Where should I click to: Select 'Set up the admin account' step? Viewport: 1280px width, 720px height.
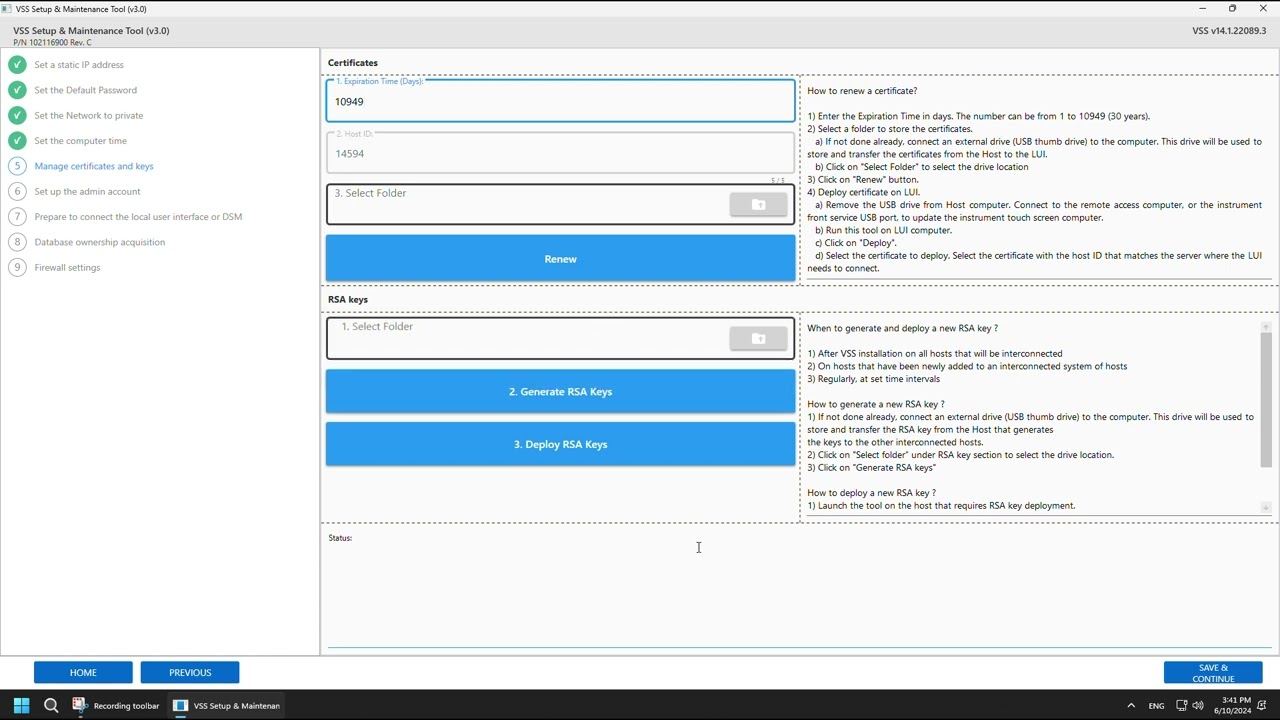[87, 191]
